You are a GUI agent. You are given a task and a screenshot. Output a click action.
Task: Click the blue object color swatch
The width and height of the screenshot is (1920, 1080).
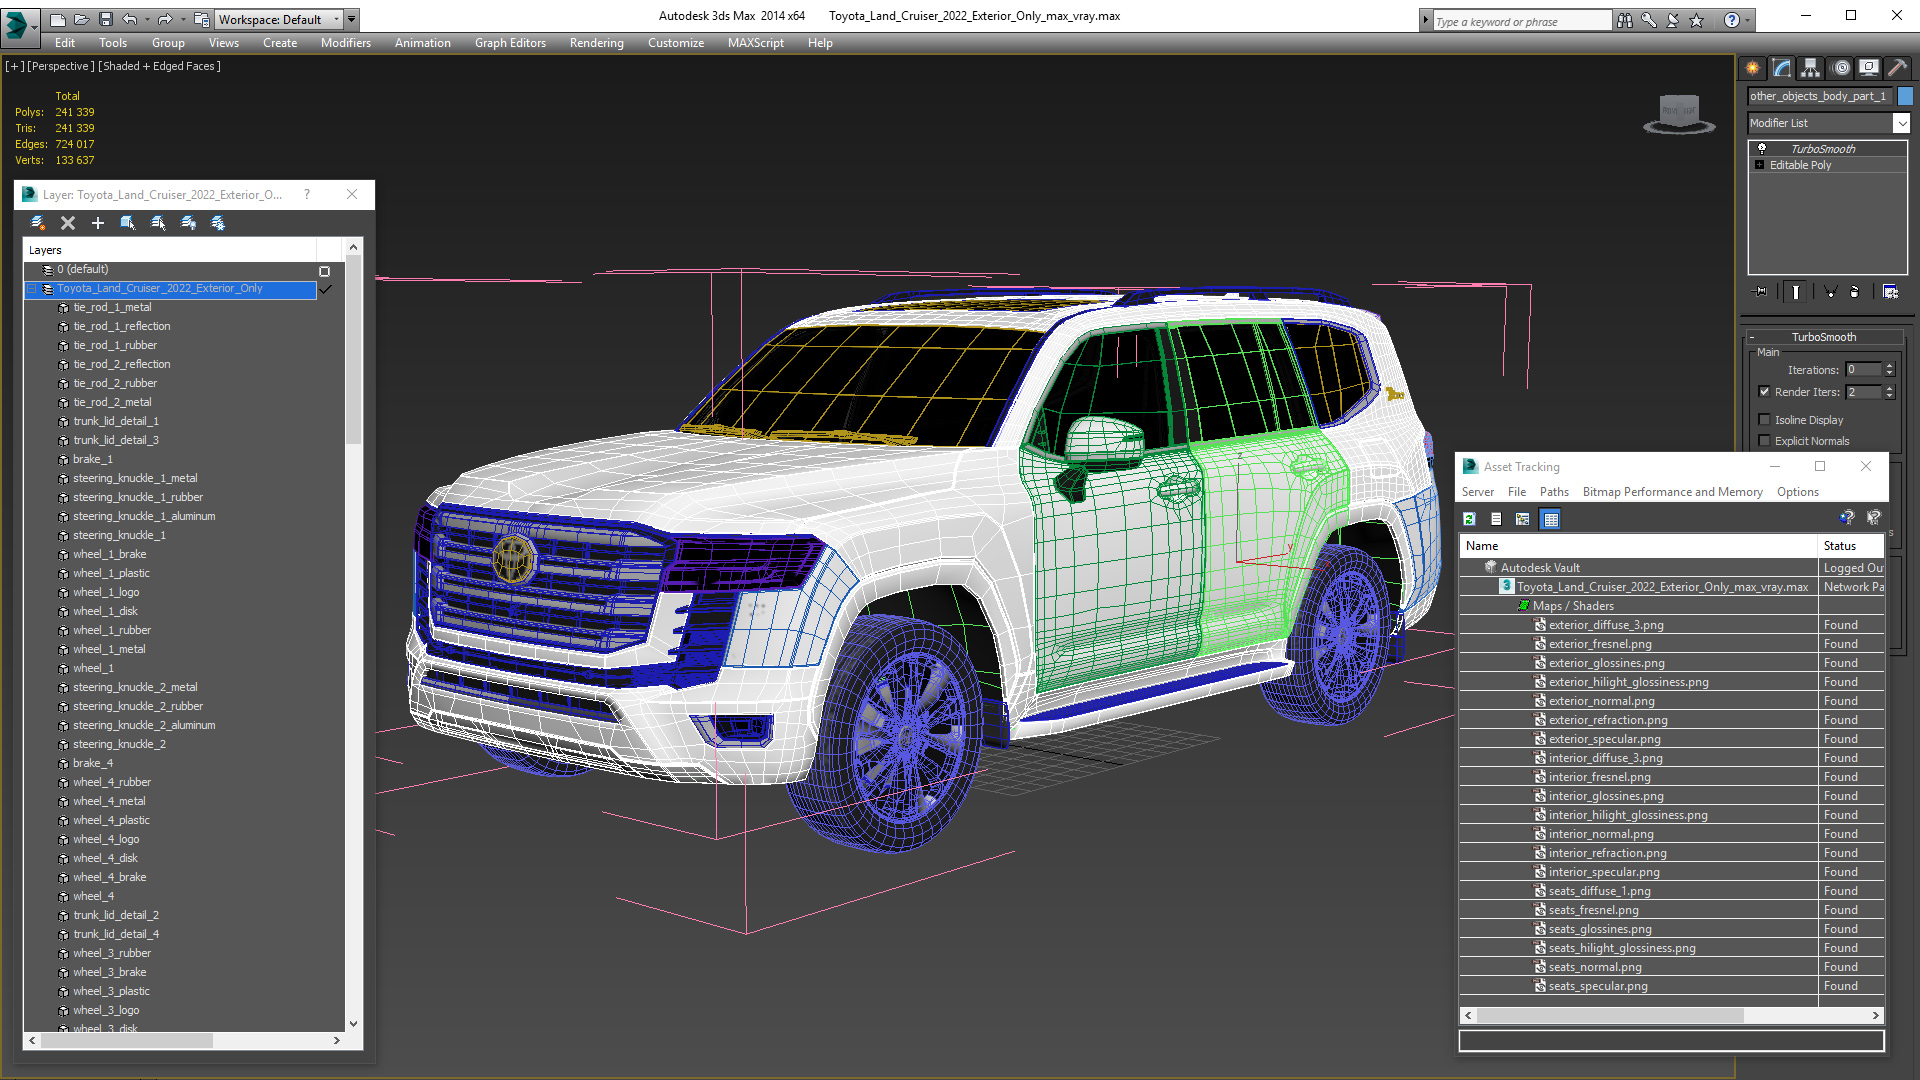tap(1906, 96)
